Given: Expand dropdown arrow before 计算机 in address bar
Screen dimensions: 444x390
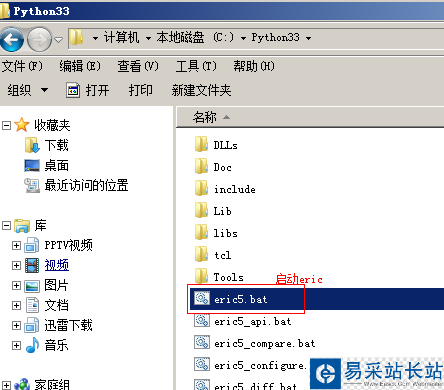Looking at the screenshot, I should (x=95, y=38).
